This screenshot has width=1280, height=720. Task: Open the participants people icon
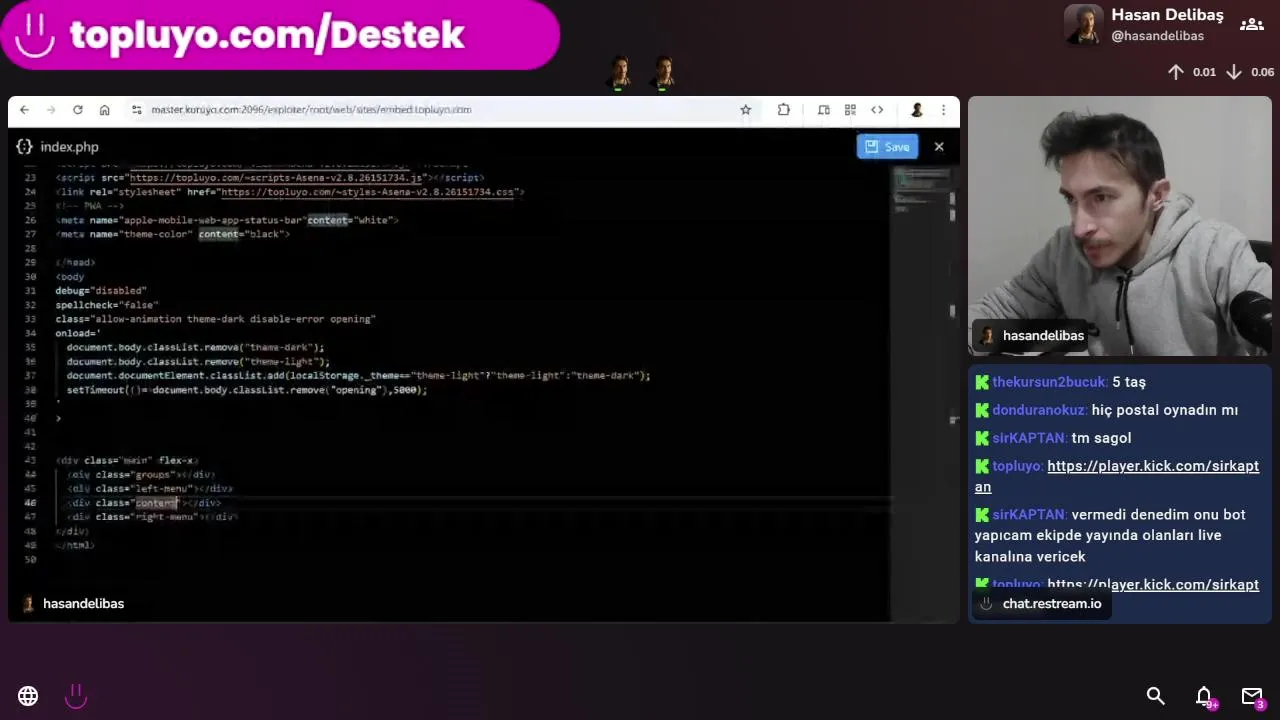(1251, 24)
